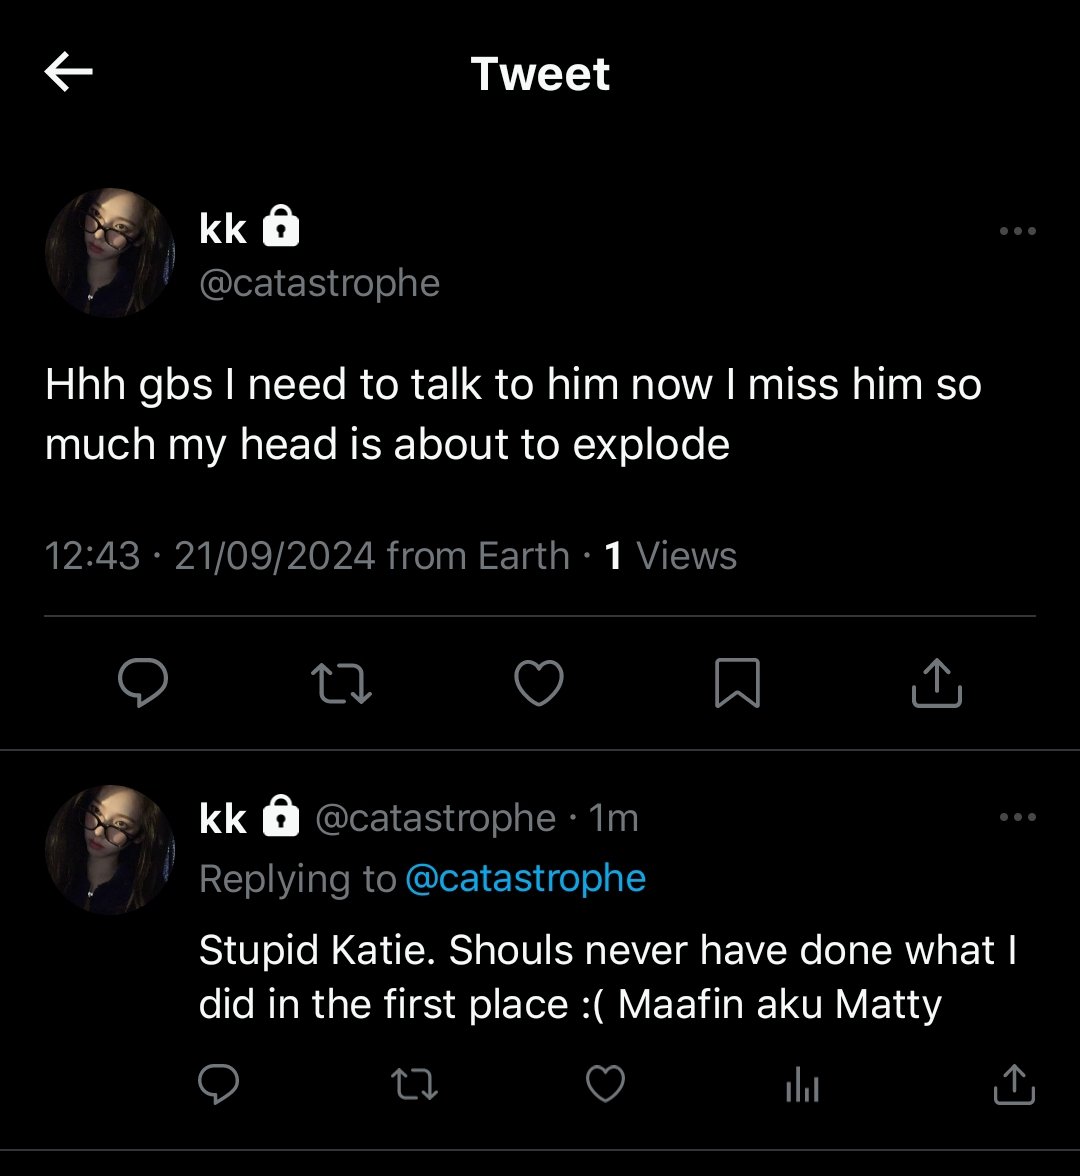Open the @catastrophe mention link
This screenshot has height=1176, width=1080.
coord(526,878)
